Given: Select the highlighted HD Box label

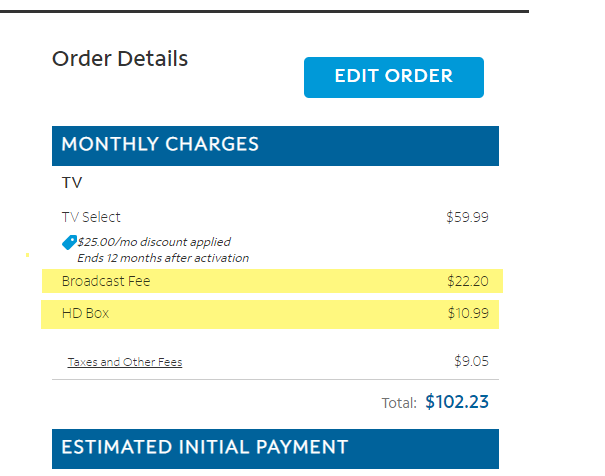Looking at the screenshot, I should tap(85, 313).
